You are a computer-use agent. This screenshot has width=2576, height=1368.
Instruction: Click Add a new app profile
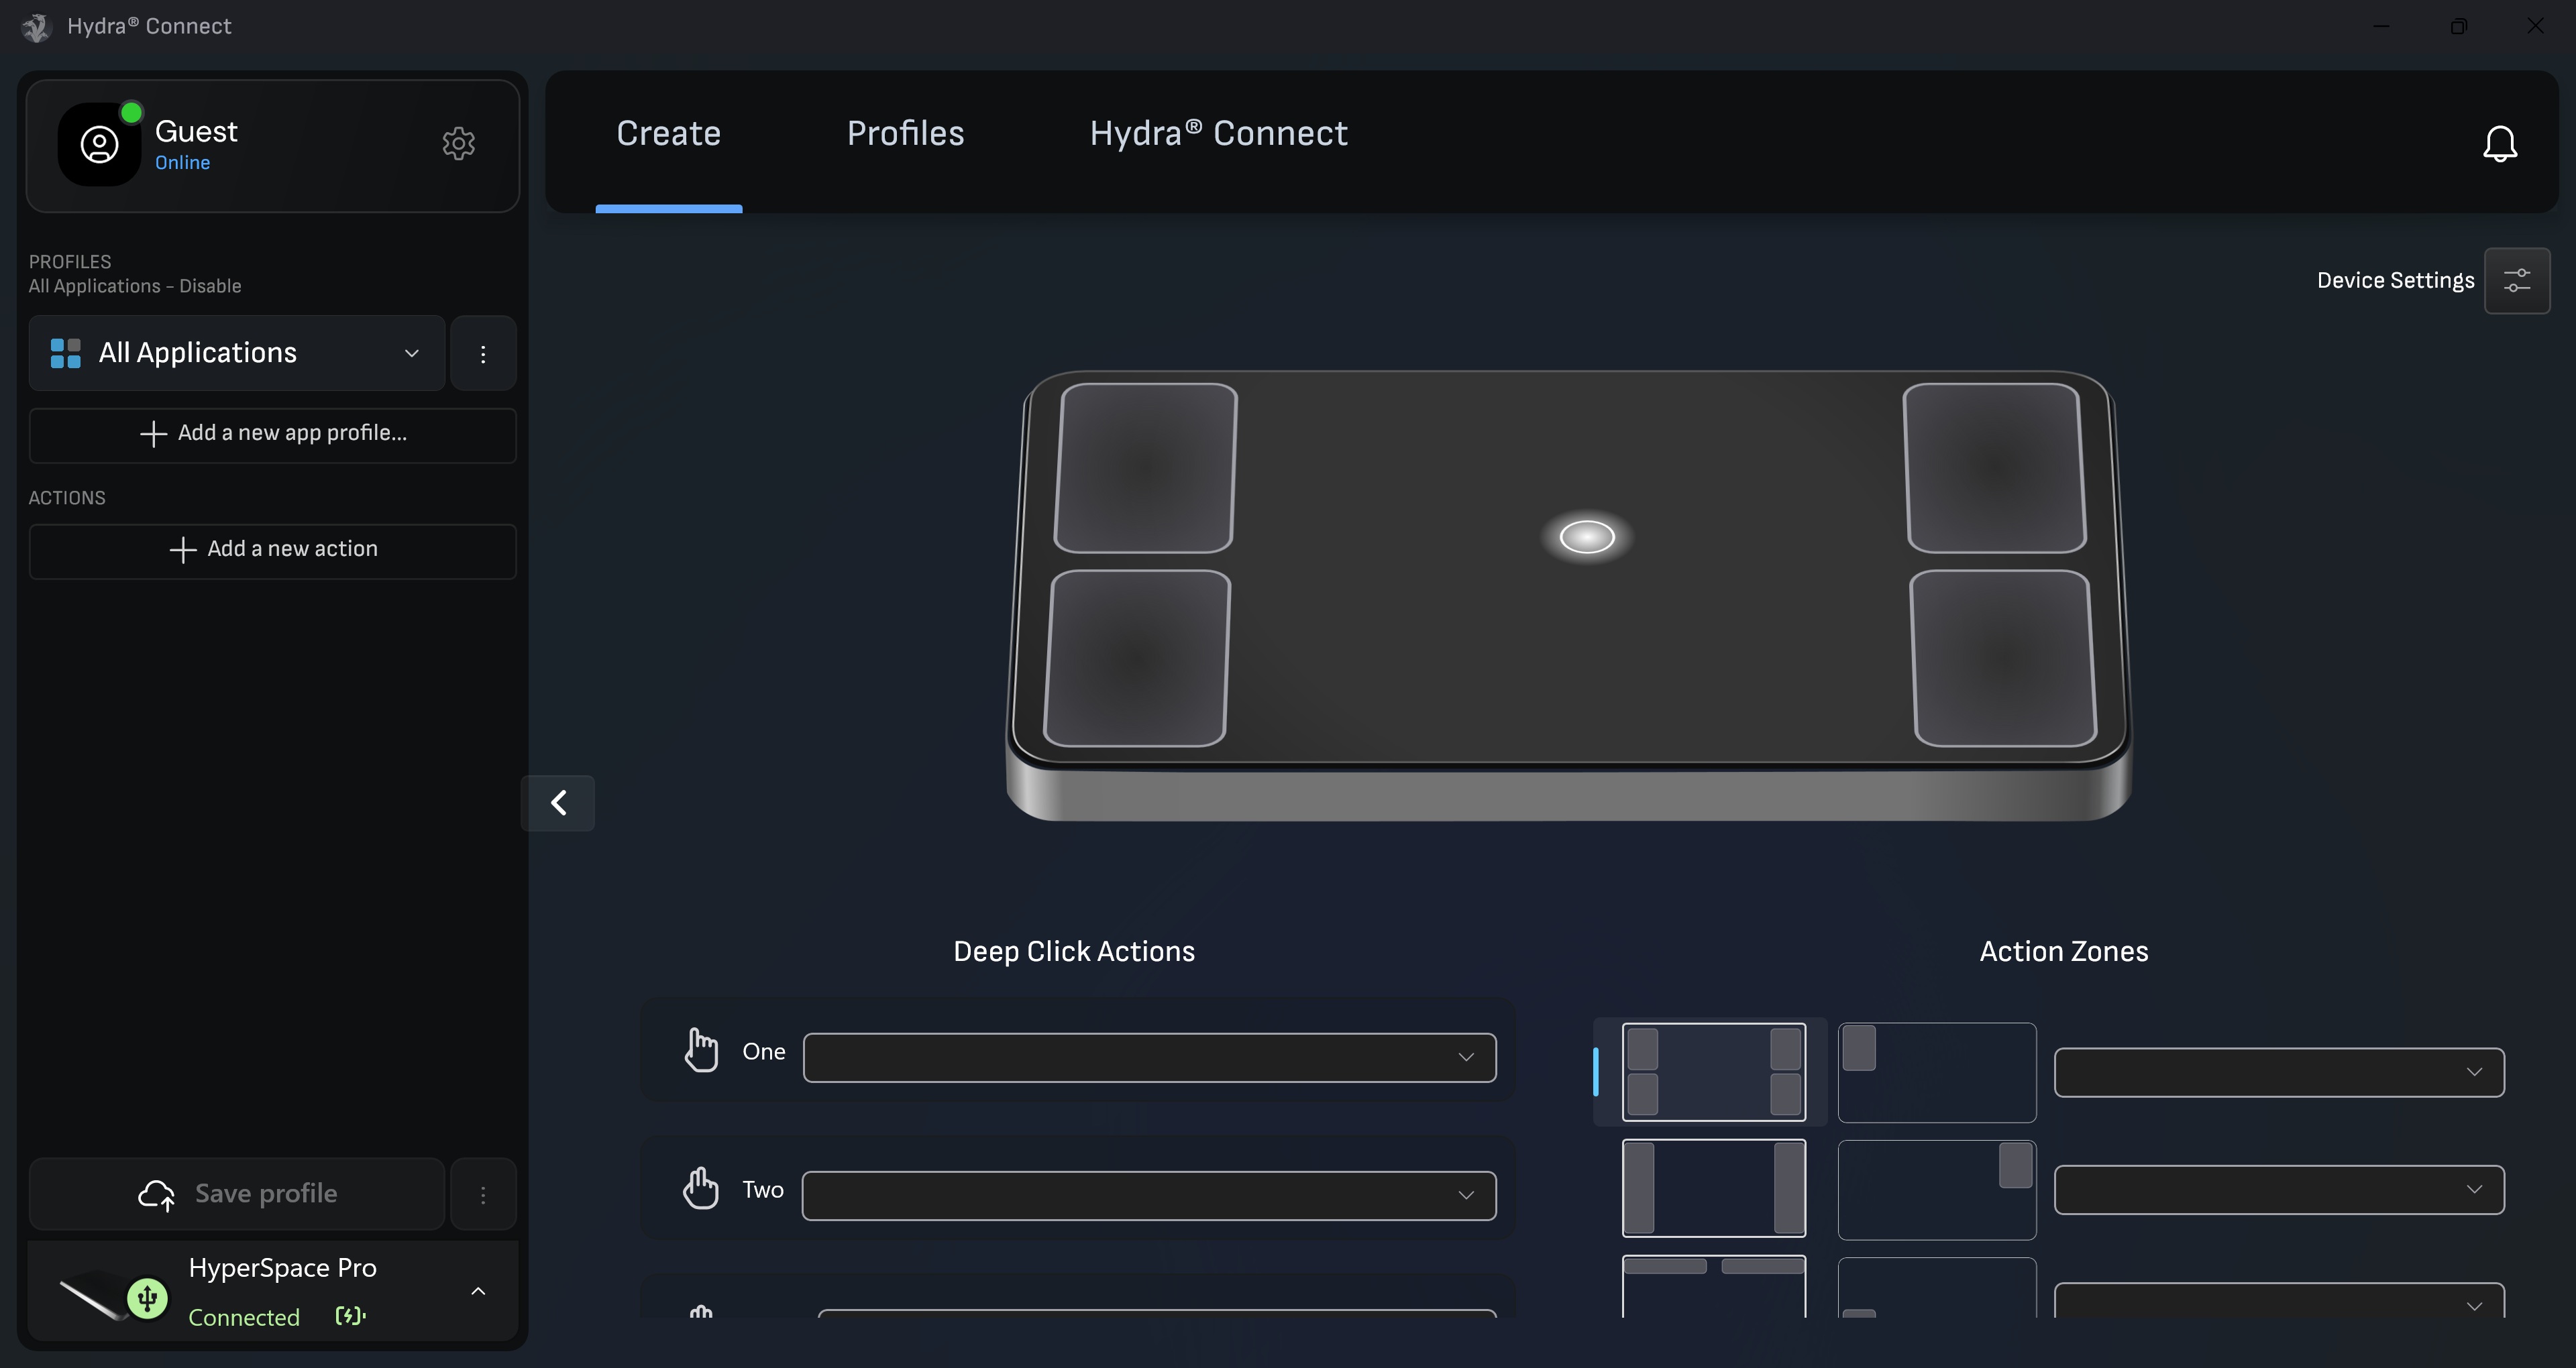[x=271, y=434]
